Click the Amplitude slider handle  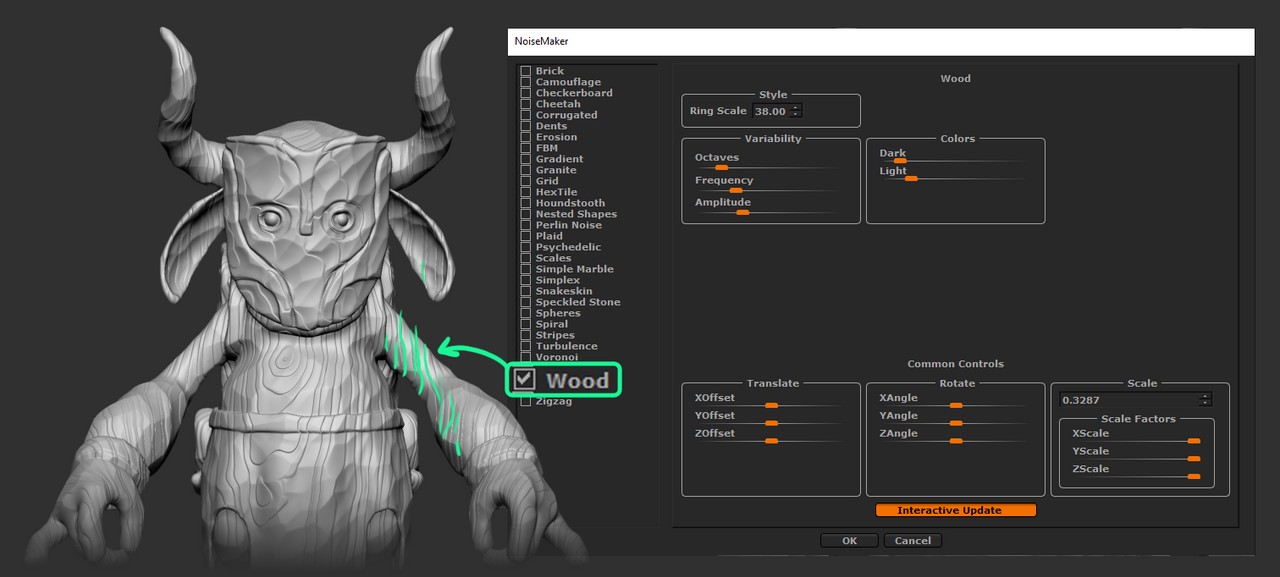point(742,212)
